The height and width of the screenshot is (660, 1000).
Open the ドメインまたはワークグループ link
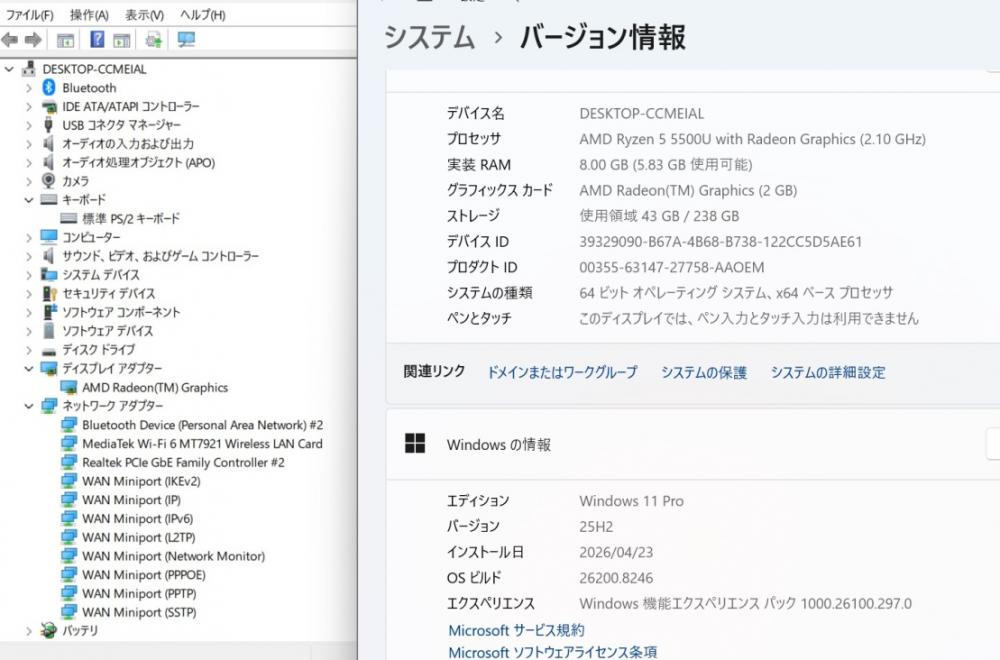point(561,373)
